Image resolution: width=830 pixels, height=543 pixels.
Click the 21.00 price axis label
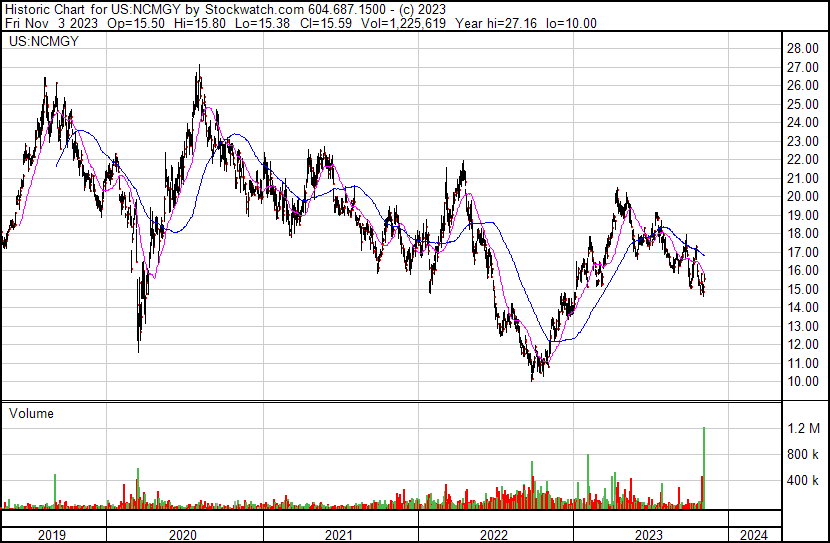803,178
